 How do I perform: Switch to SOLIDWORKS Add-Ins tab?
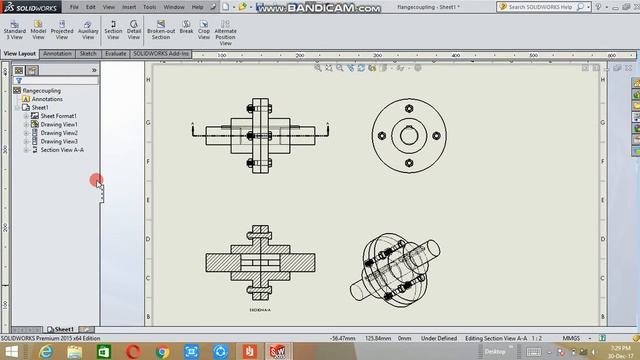tap(161, 53)
